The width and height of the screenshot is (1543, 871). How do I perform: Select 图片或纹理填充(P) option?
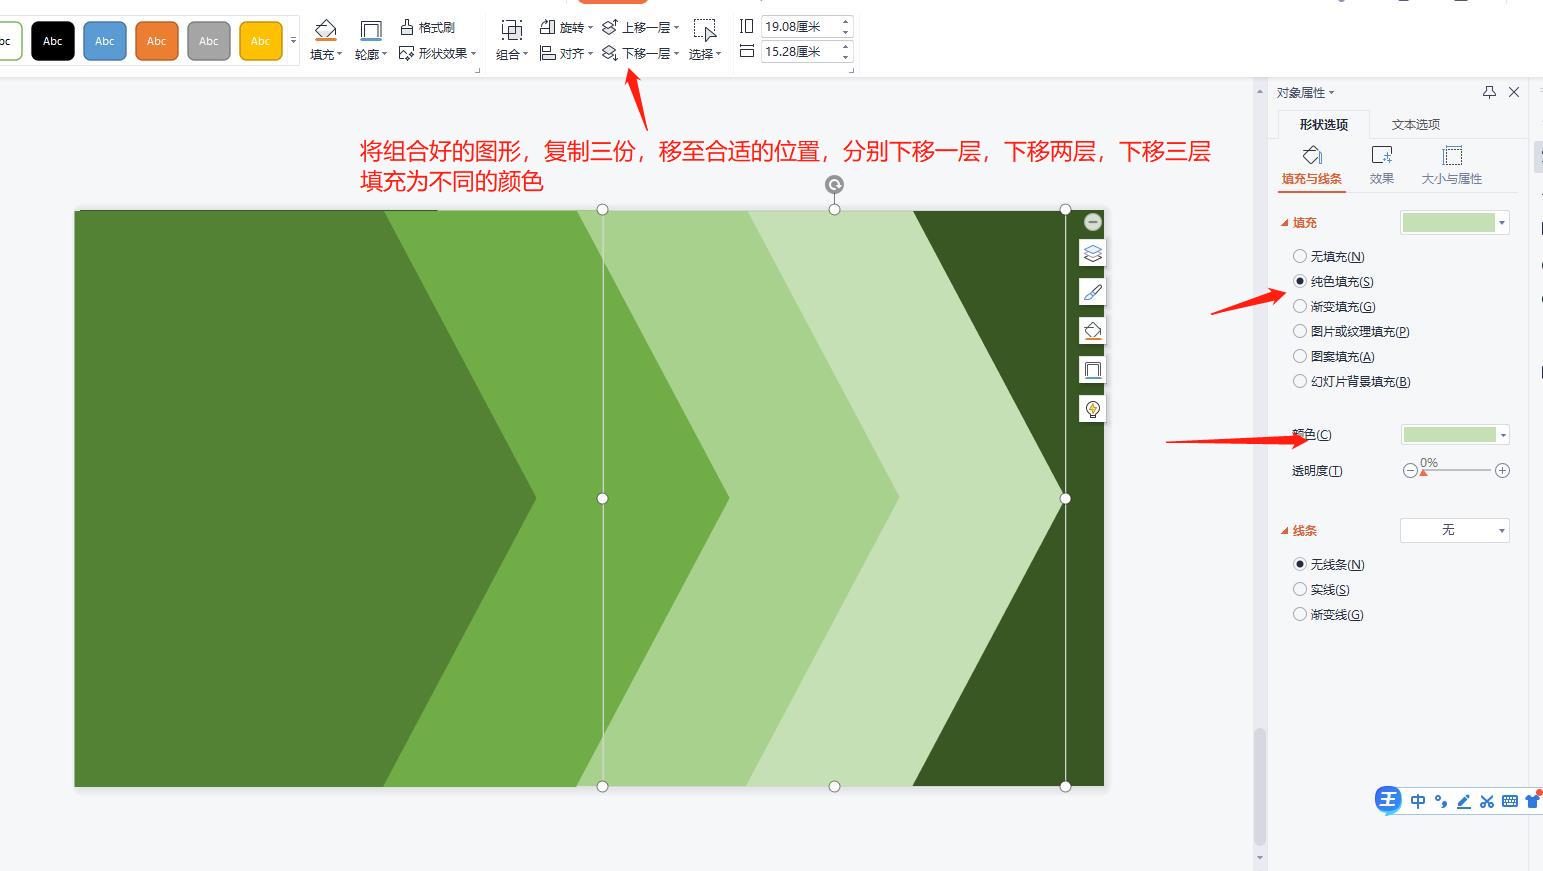click(x=1351, y=332)
